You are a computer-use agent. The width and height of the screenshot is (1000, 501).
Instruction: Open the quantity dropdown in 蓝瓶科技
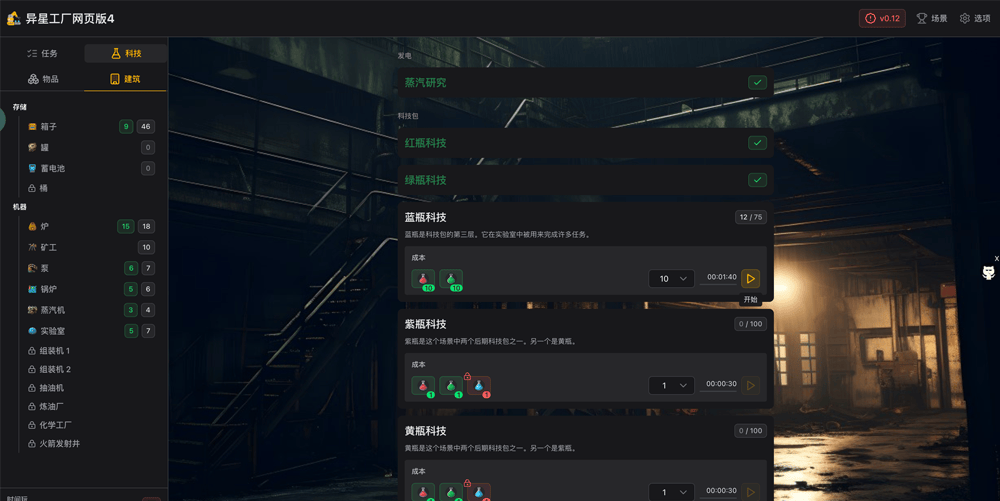[672, 279]
